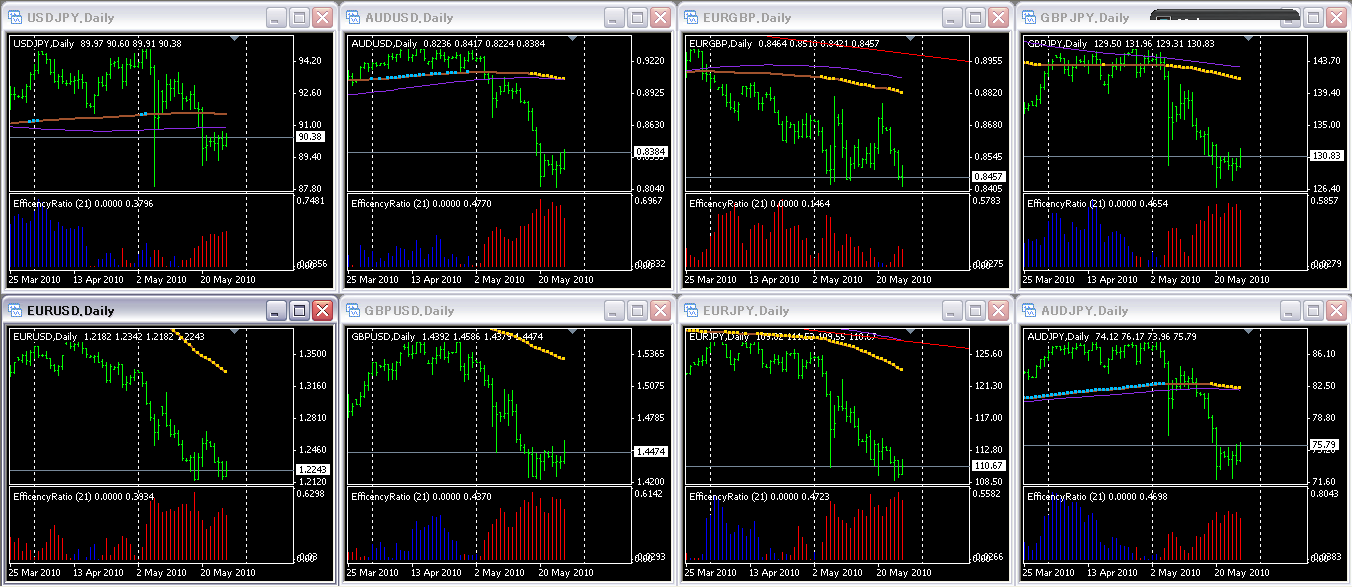
Task: Minimize the AUDJPY,Daily chart window
Action: coord(1291,311)
